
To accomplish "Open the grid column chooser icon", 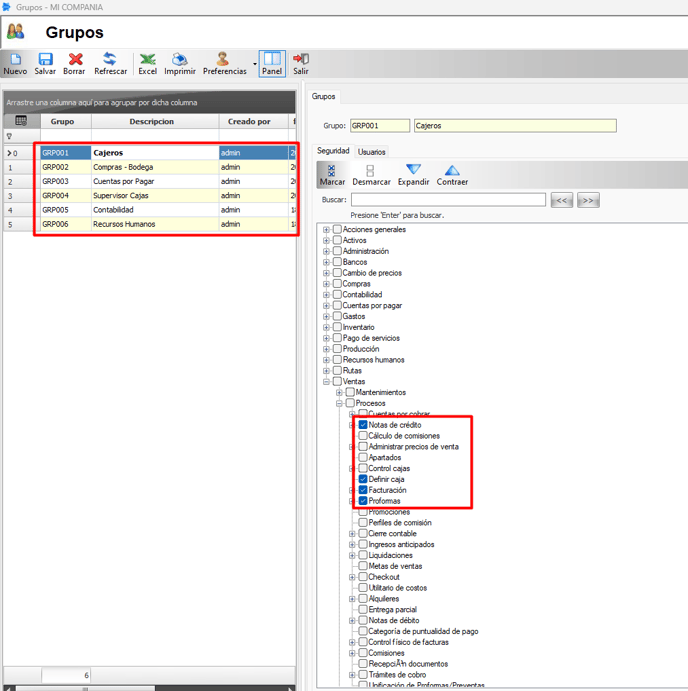I will pos(21,121).
